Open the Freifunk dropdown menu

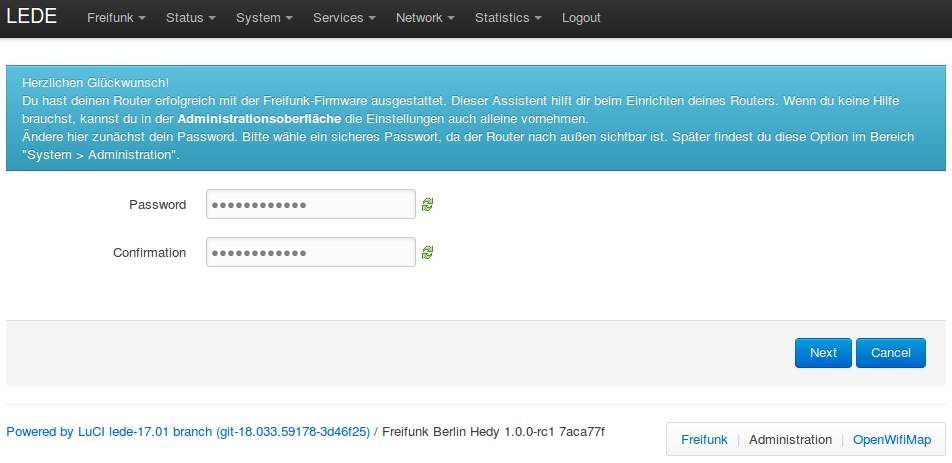tap(116, 18)
